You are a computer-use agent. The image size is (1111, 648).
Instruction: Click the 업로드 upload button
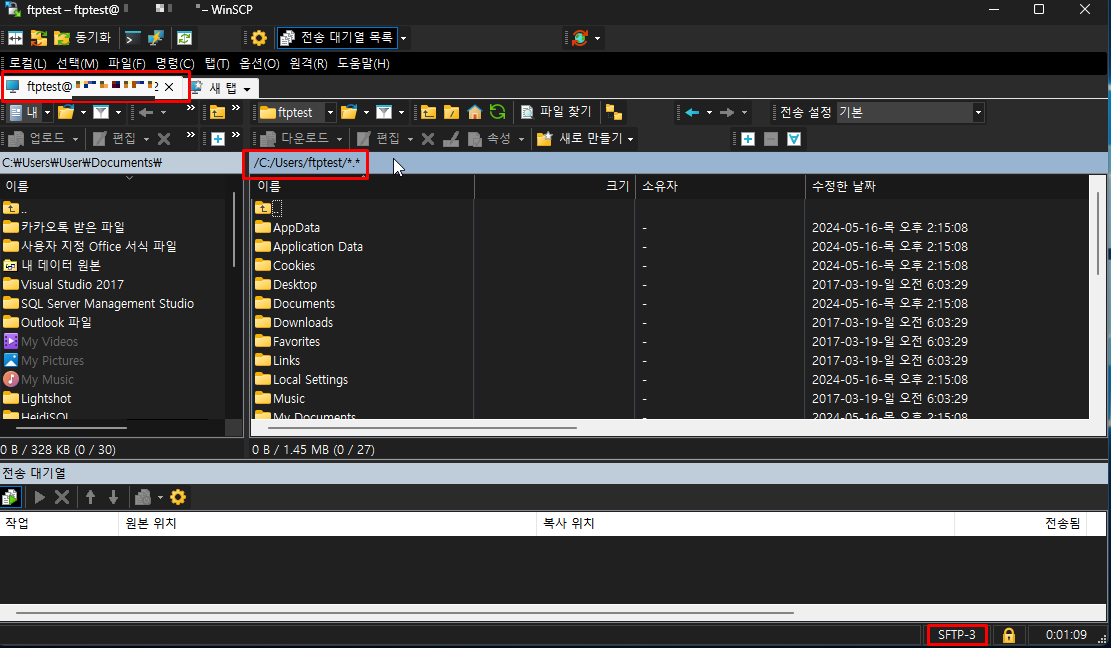pyautogui.click(x=38, y=139)
